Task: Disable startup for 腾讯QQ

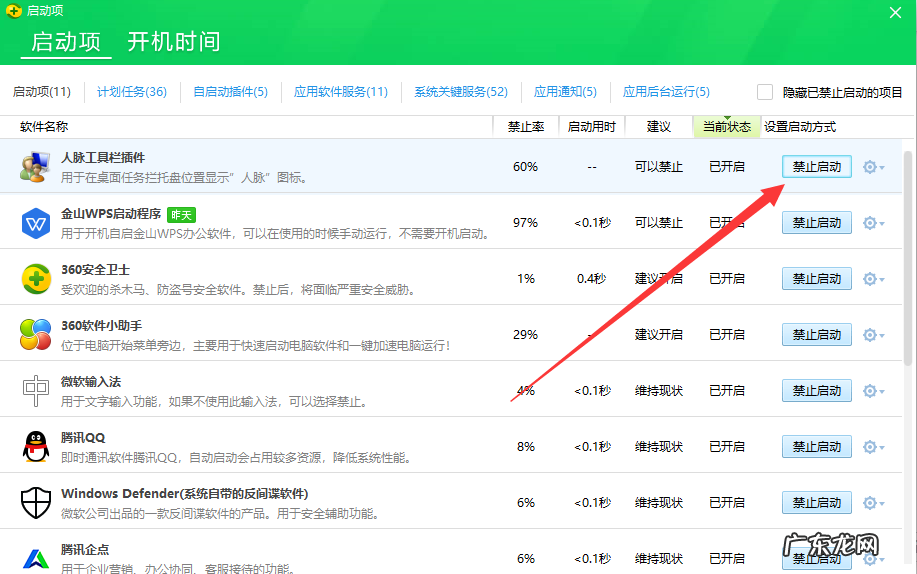Action: coord(816,447)
